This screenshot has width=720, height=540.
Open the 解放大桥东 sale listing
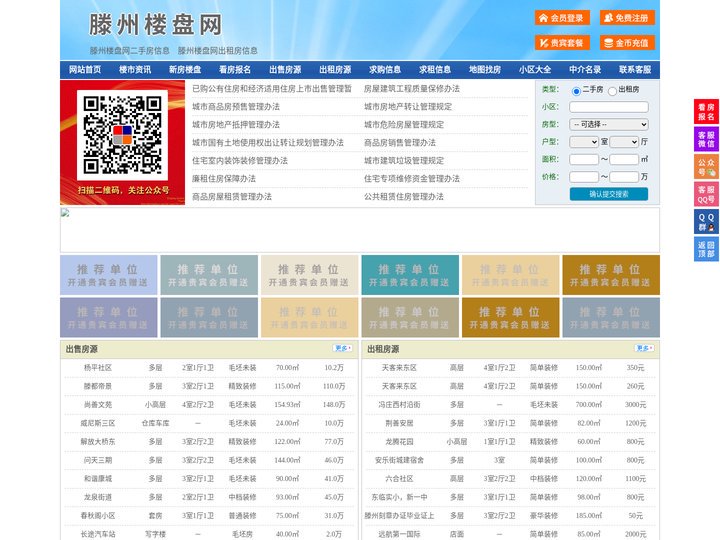98,442
